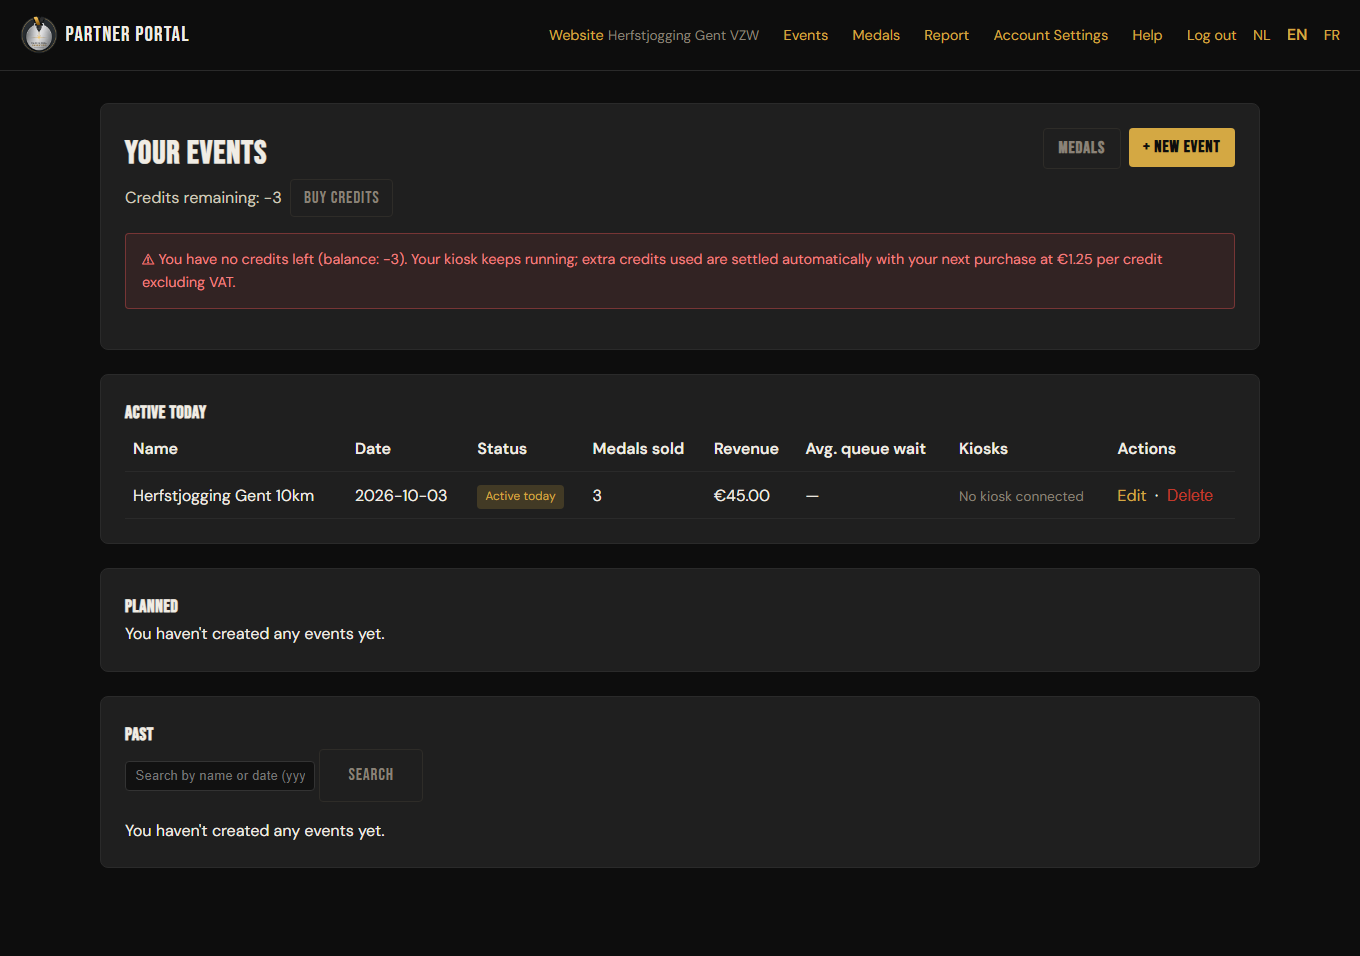The image size is (1360, 956).
Task: Click the 'Avg. queue wait' column header
Action: [x=865, y=448]
